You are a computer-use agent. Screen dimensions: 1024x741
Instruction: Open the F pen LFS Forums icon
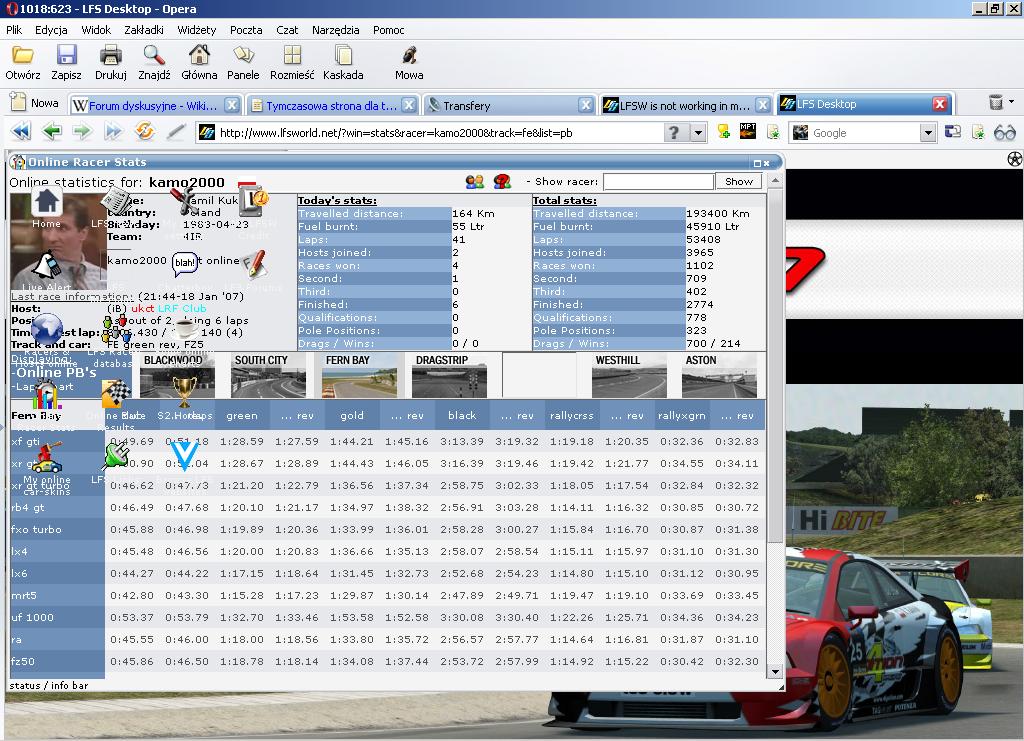coord(253,264)
